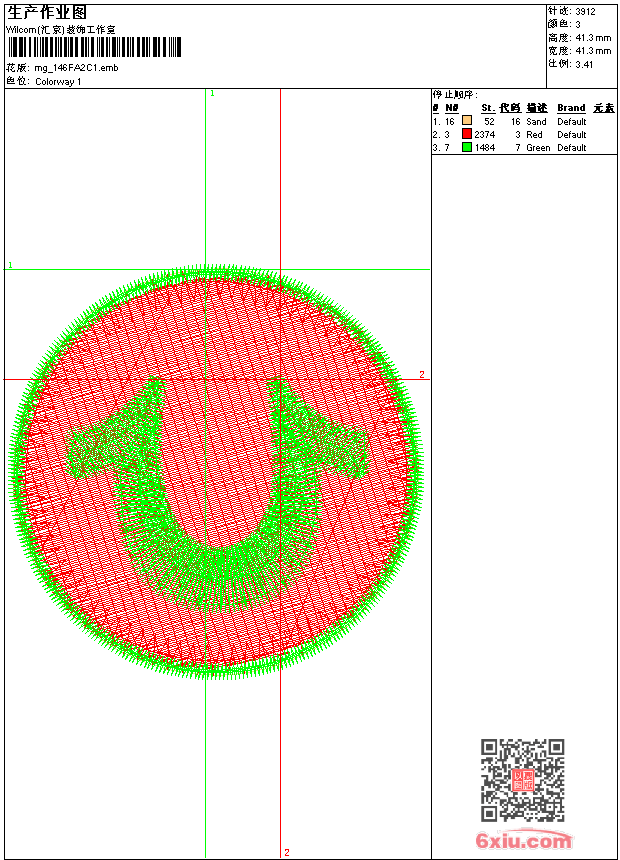Image resolution: width=620 pixels, height=860 pixels.
Task: Click the Green color swatch
Action: 467,147
